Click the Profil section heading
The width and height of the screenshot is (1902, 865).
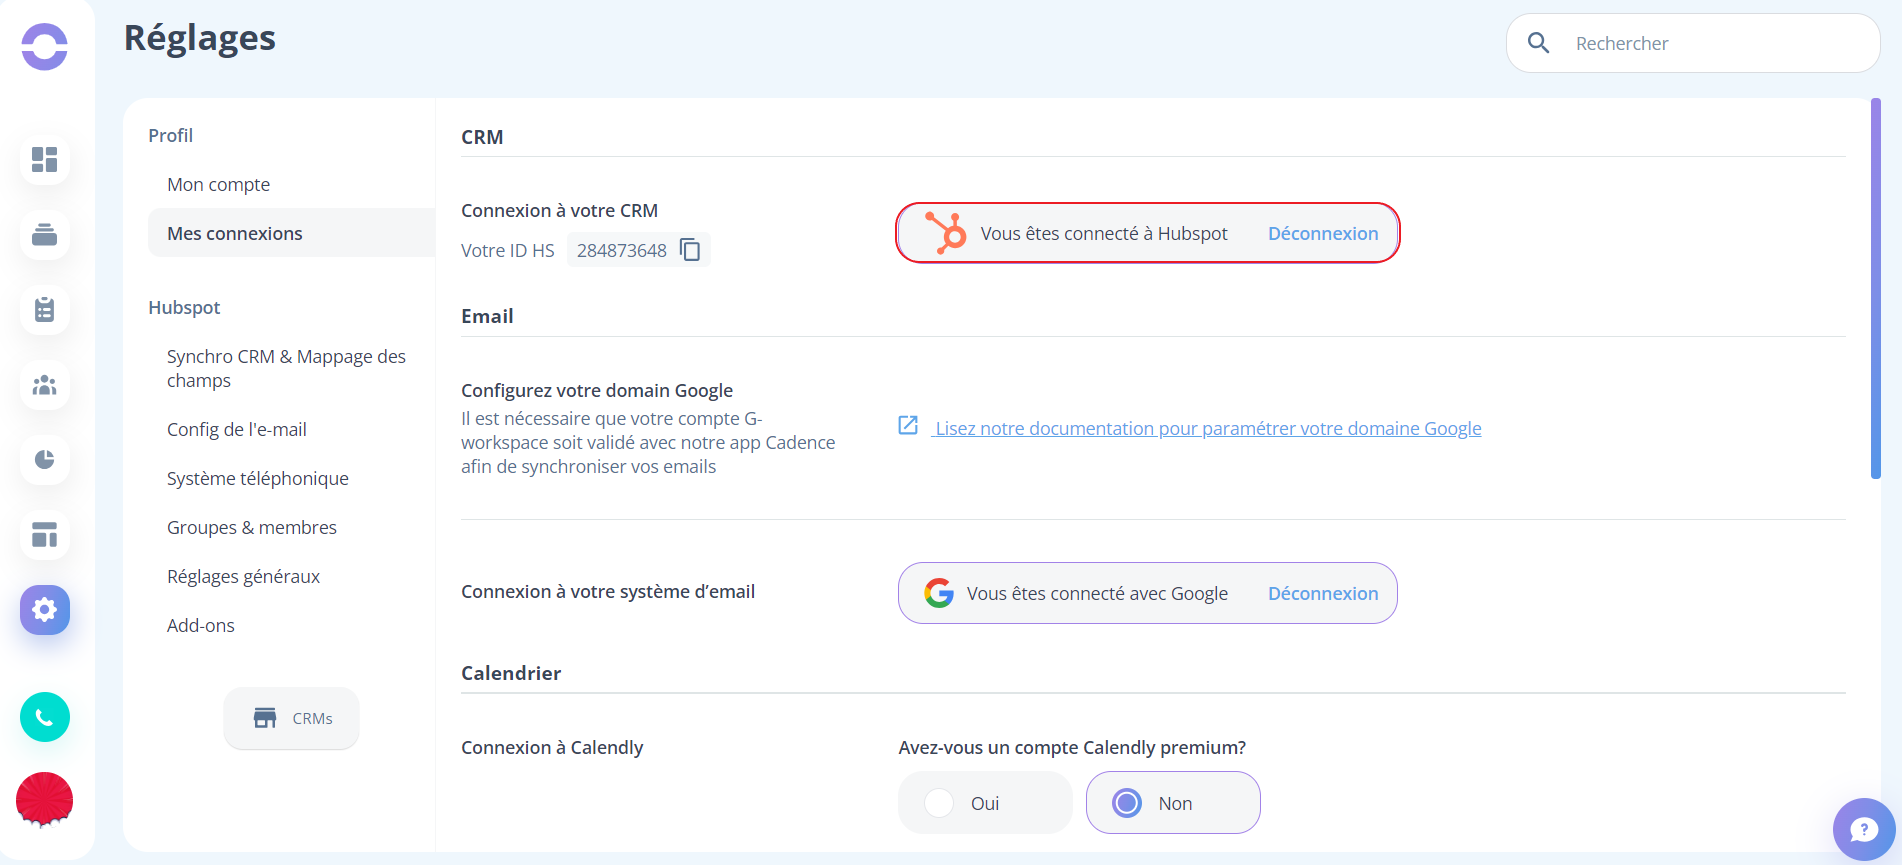point(171,135)
